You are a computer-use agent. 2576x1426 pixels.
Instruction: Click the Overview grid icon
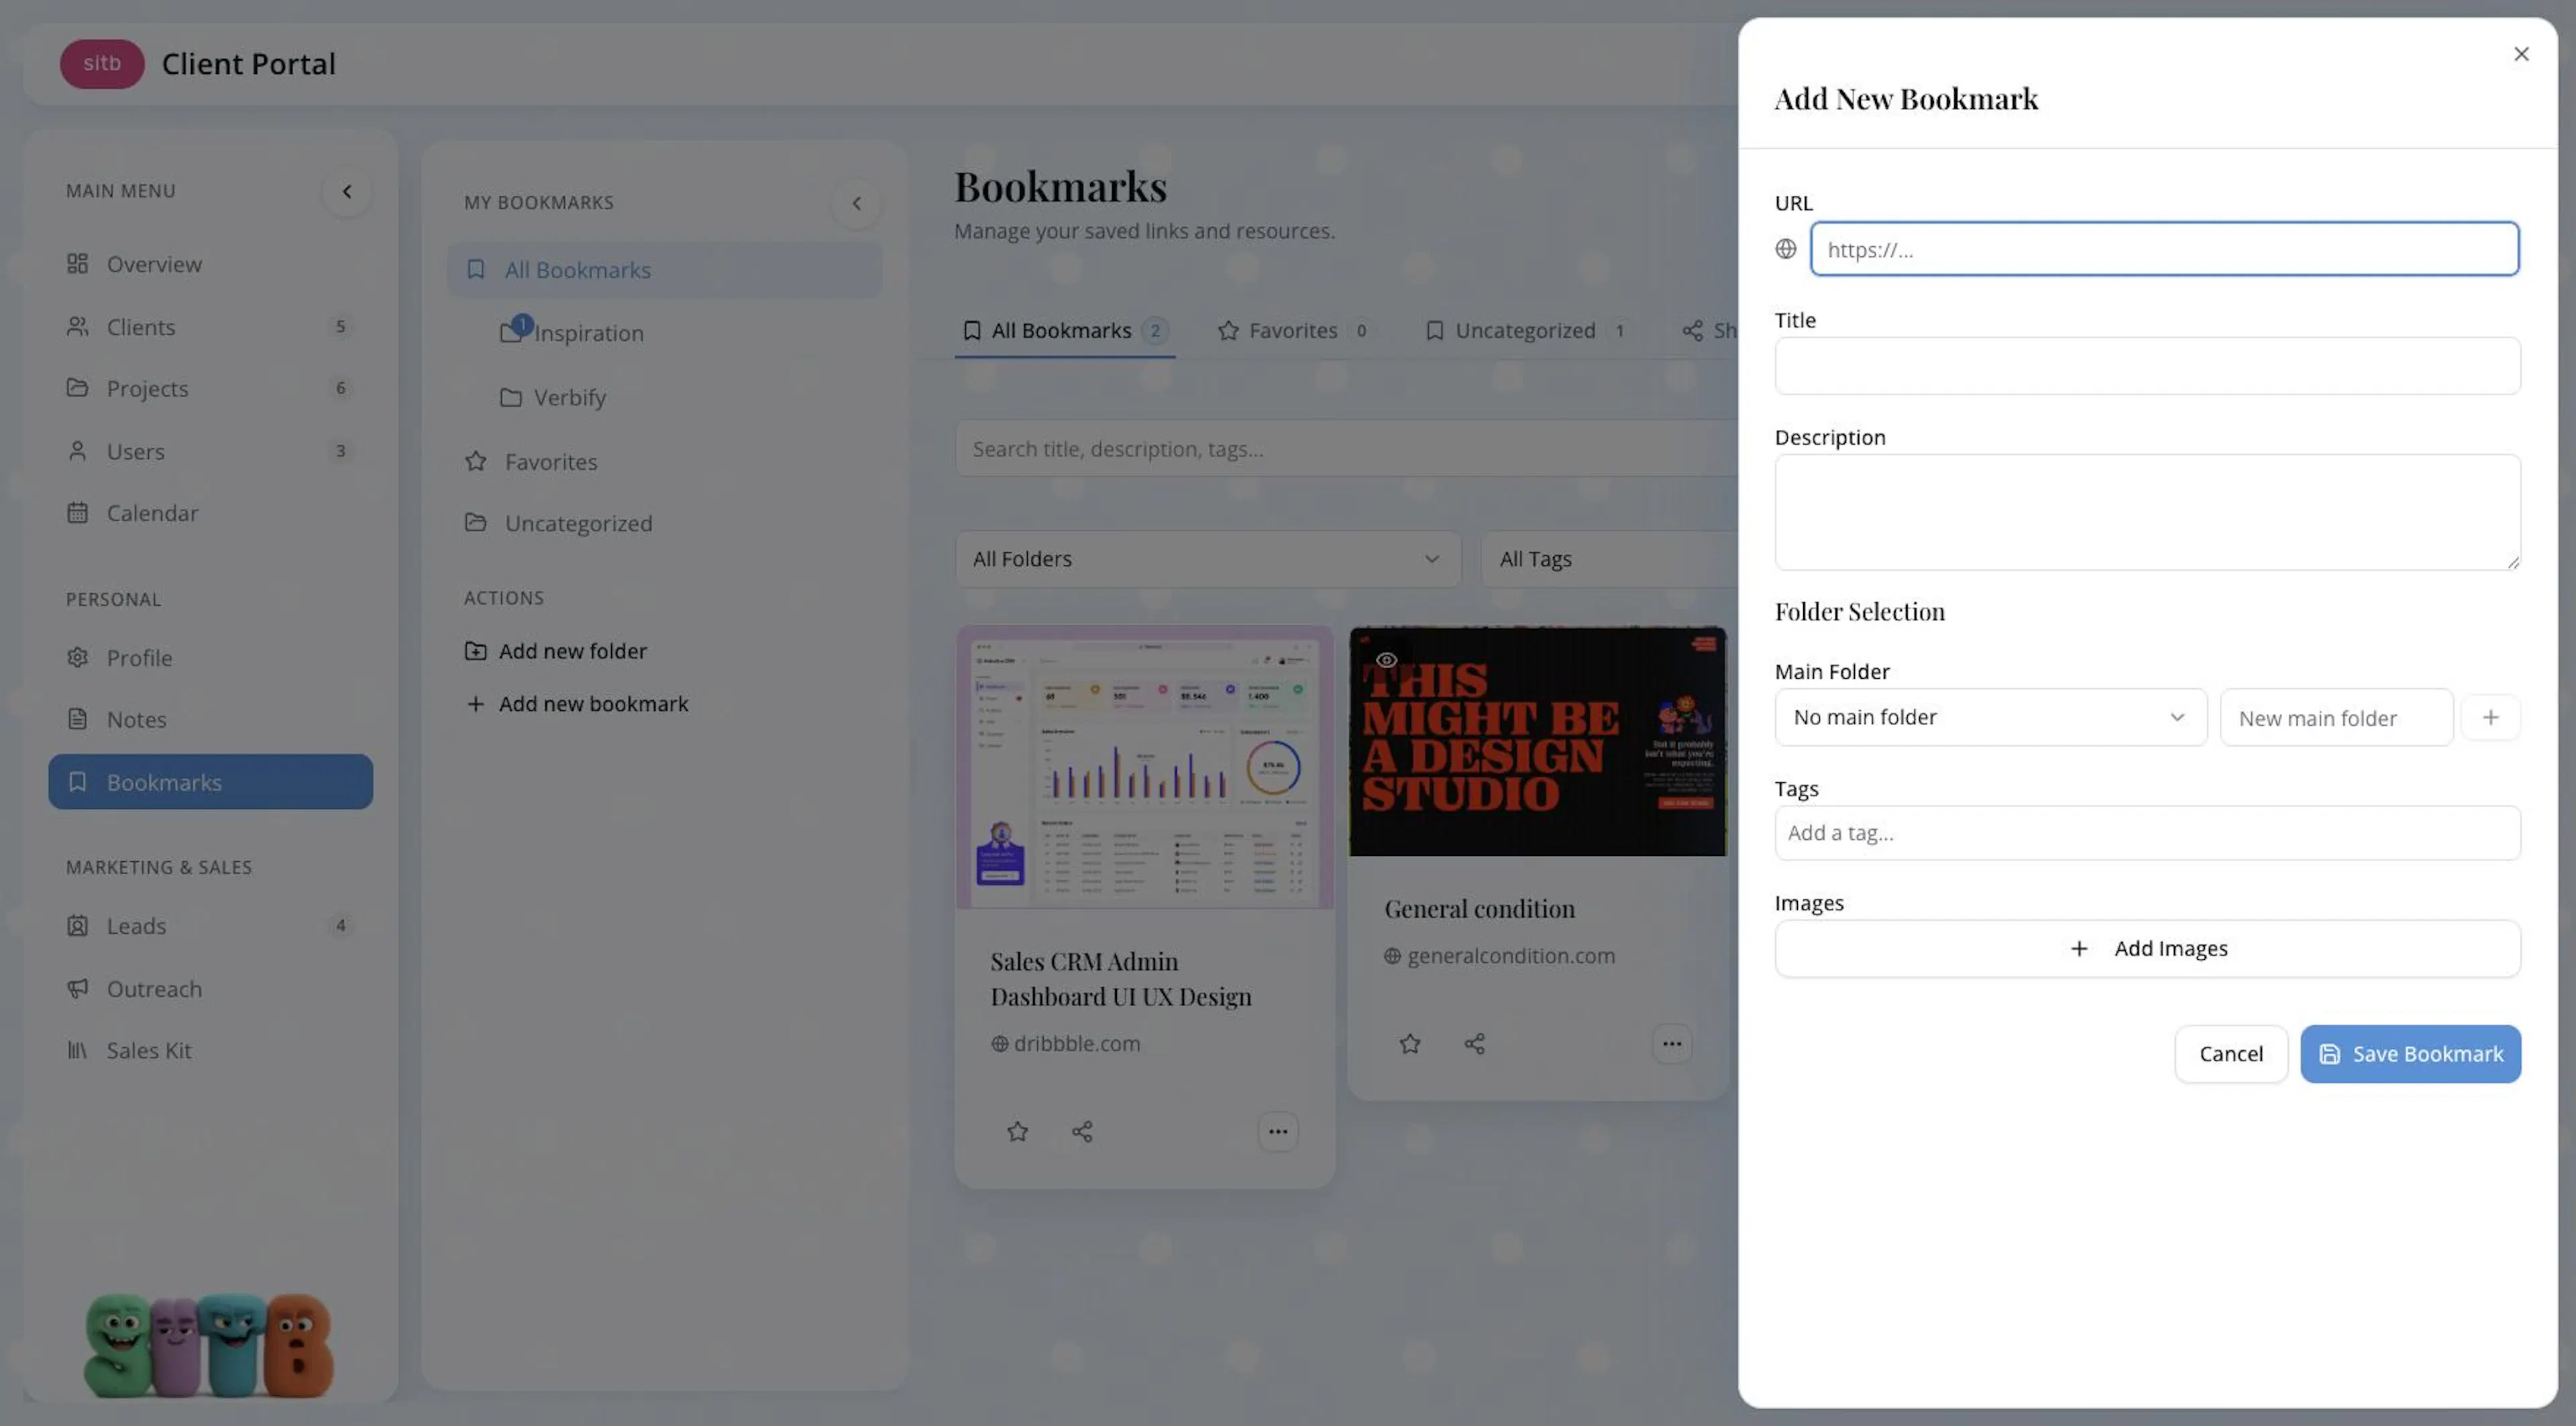pyautogui.click(x=77, y=264)
